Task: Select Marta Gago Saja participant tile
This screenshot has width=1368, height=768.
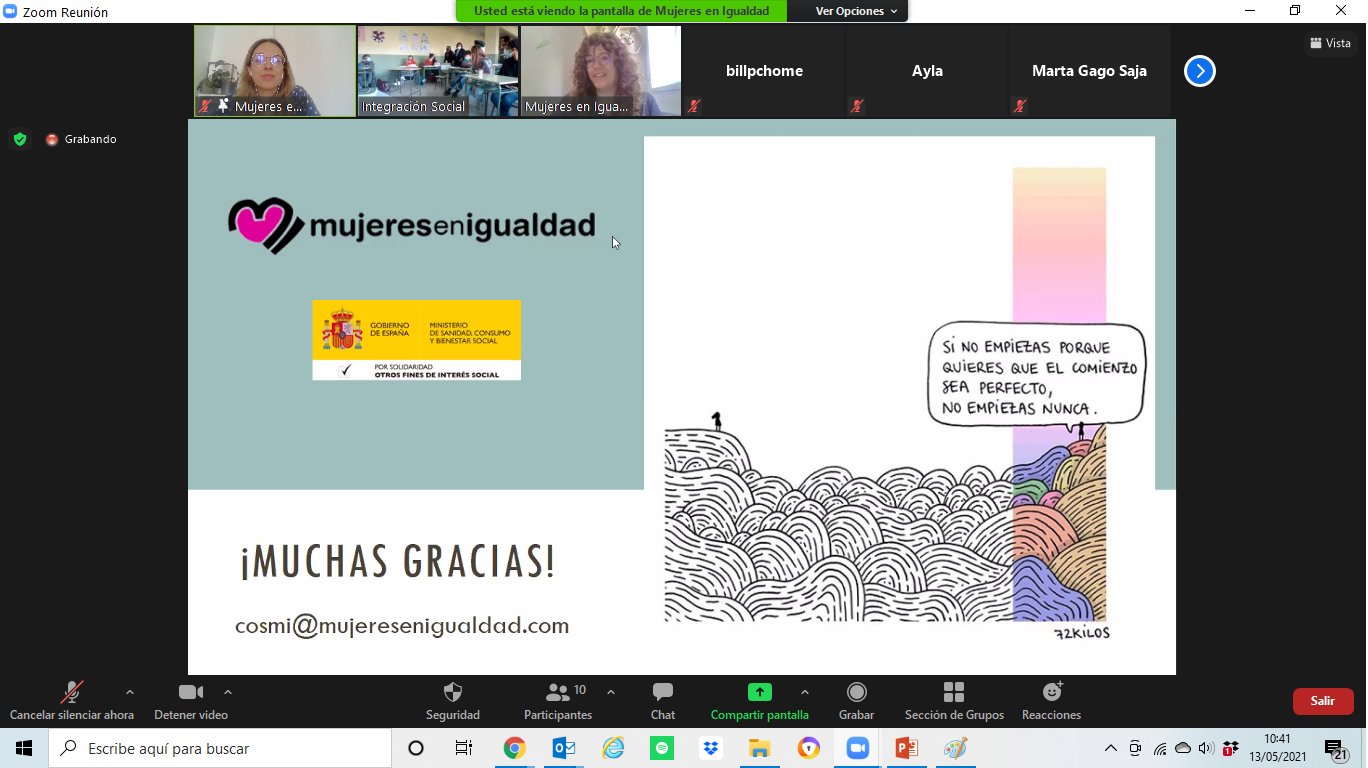Action: (1089, 71)
